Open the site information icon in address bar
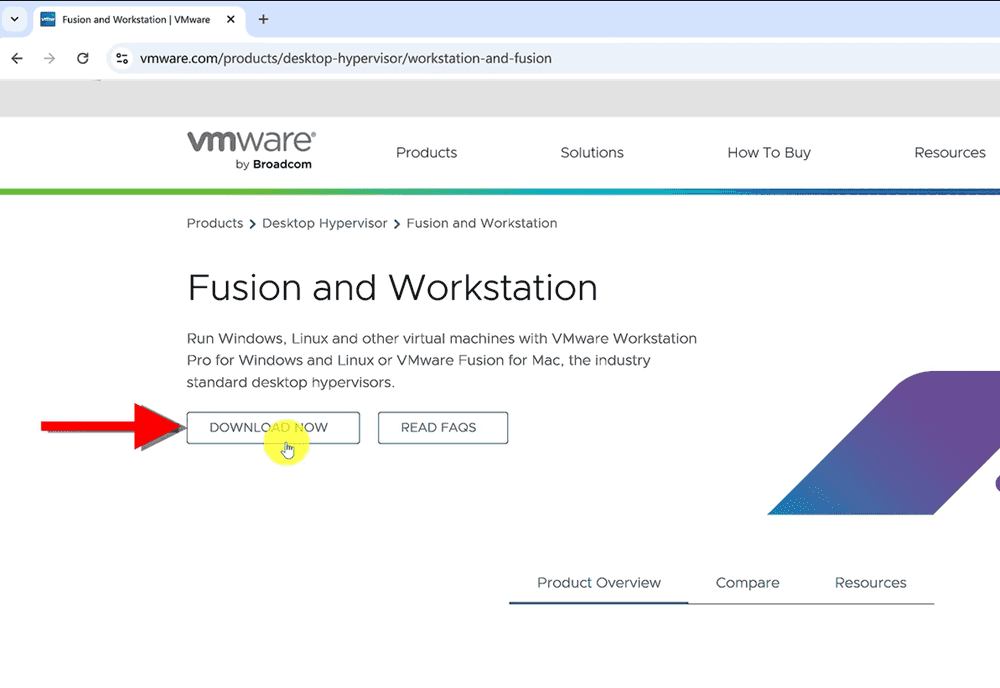Viewport: 1000px width, 688px height. [x=122, y=58]
